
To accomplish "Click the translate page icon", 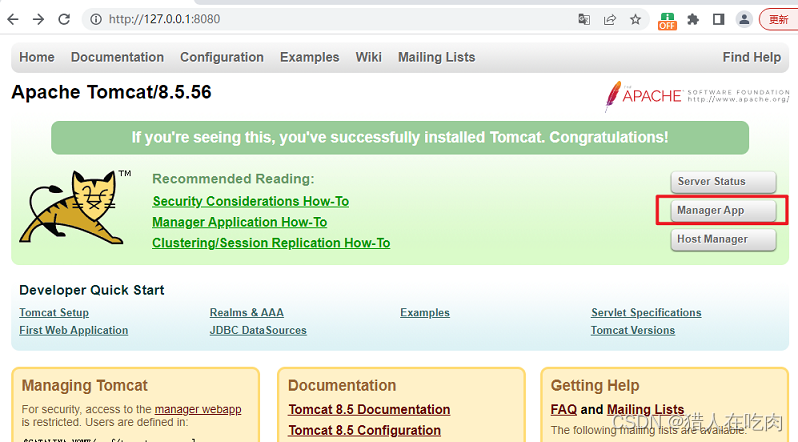I will coord(584,19).
